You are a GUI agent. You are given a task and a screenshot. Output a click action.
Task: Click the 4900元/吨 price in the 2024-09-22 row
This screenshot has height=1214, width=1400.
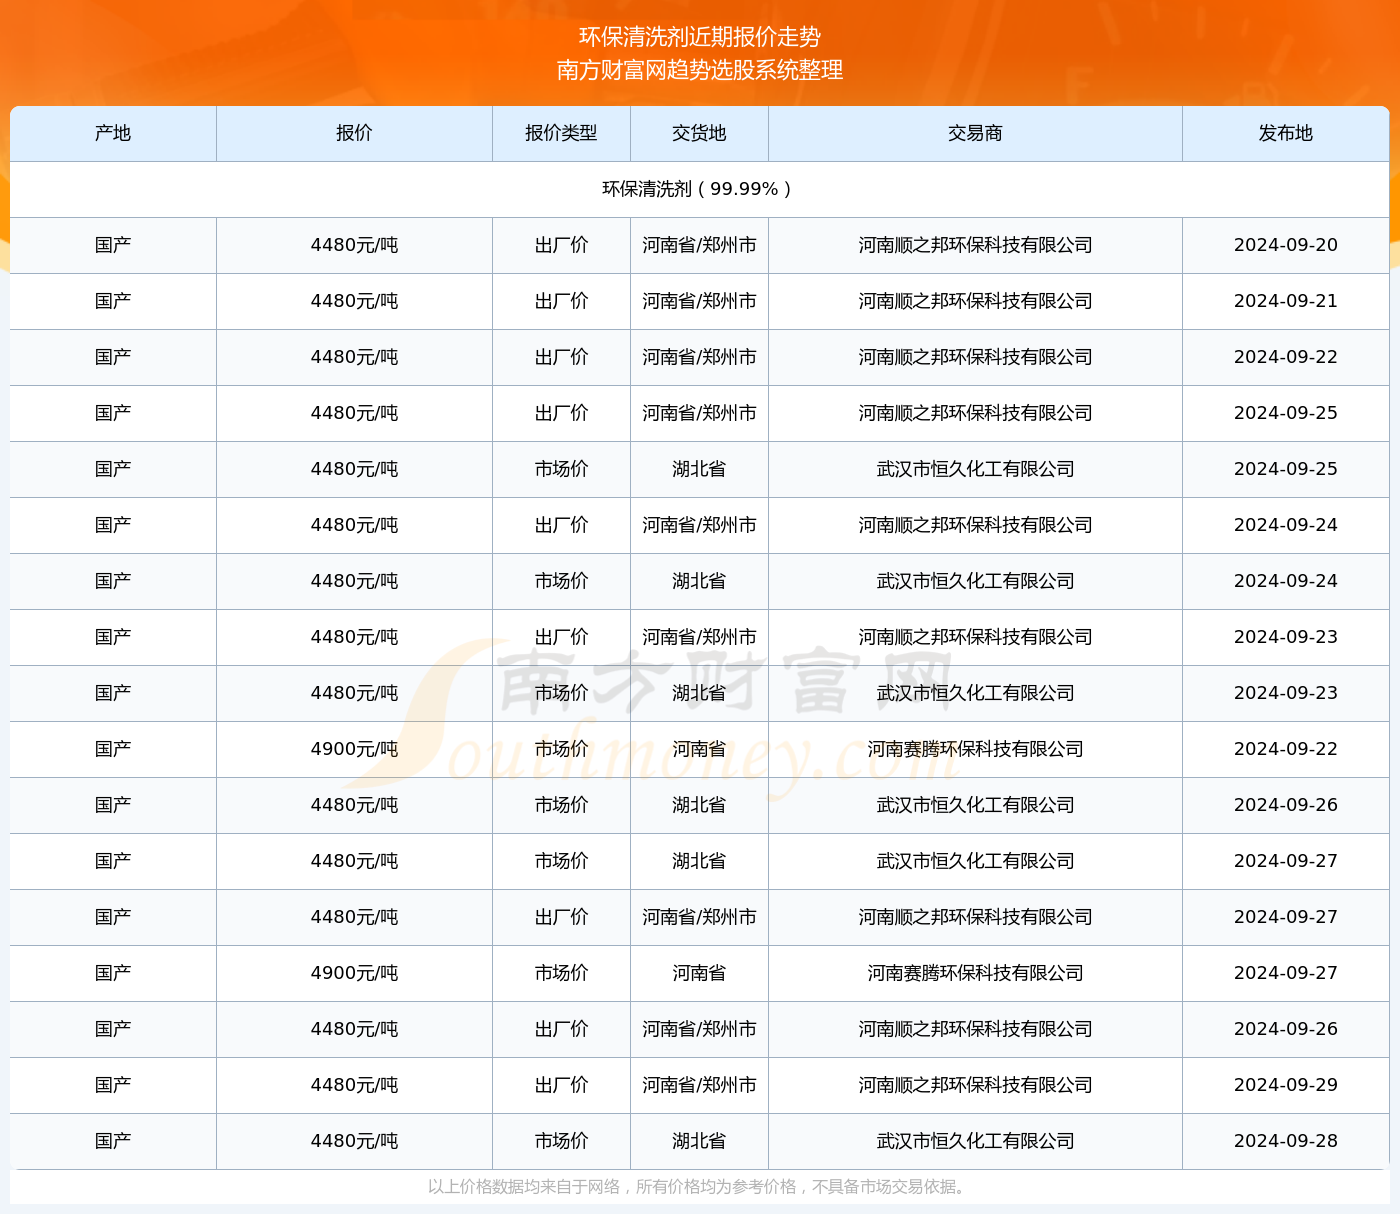354,749
